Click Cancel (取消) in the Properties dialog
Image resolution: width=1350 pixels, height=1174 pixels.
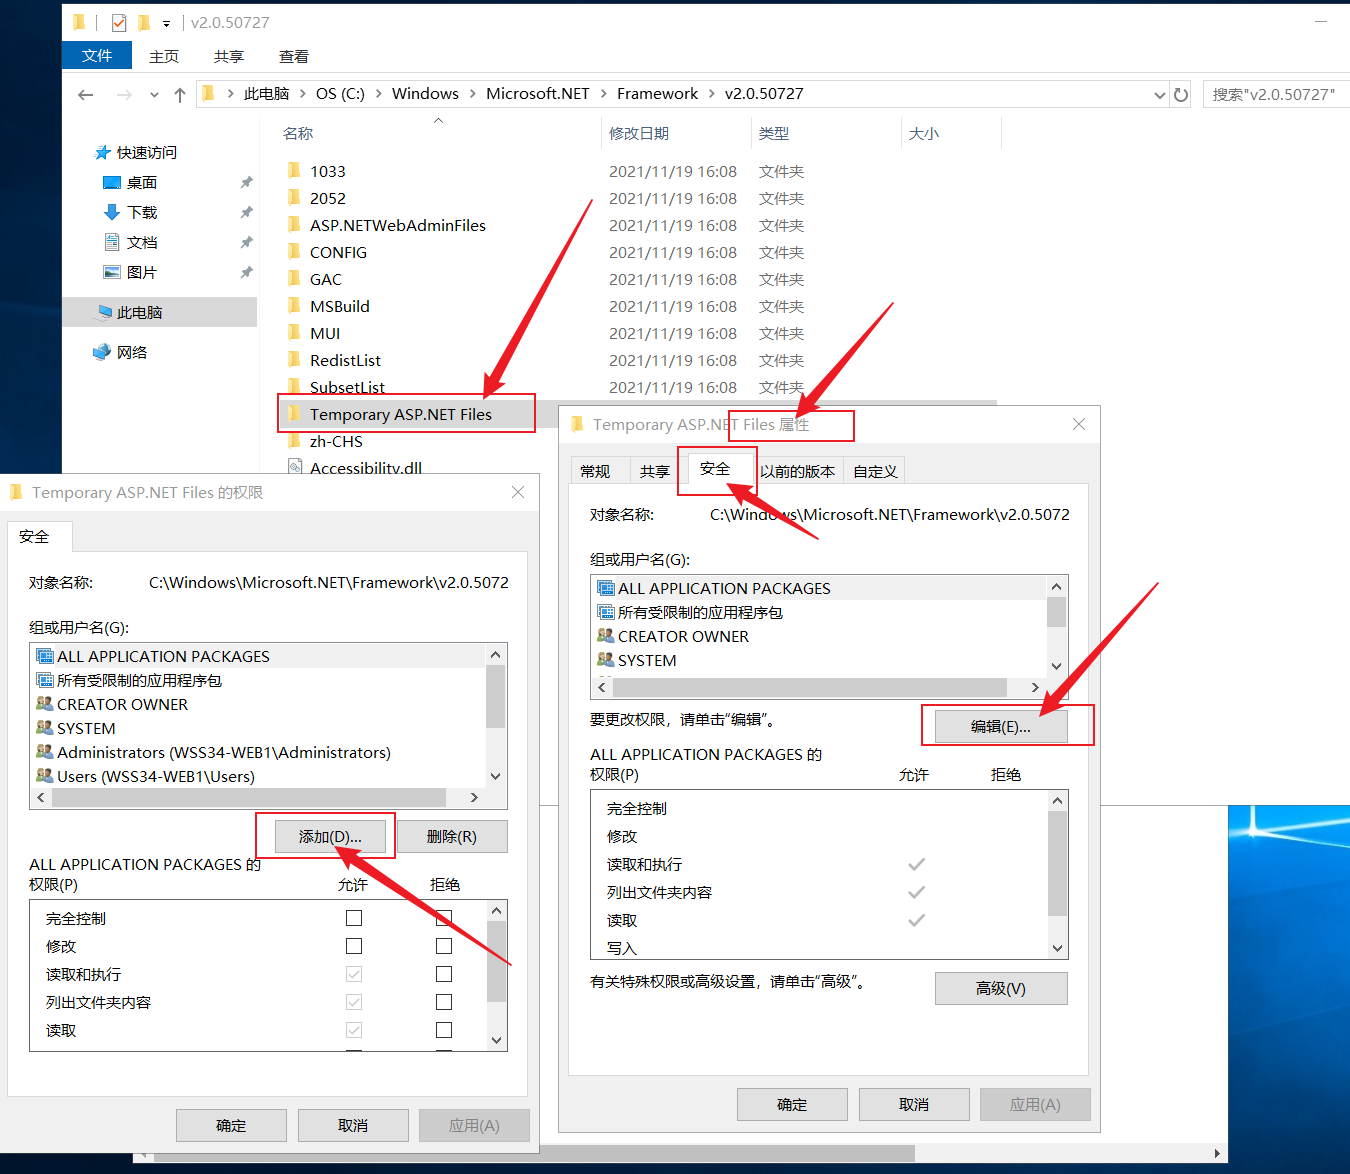(x=914, y=1104)
